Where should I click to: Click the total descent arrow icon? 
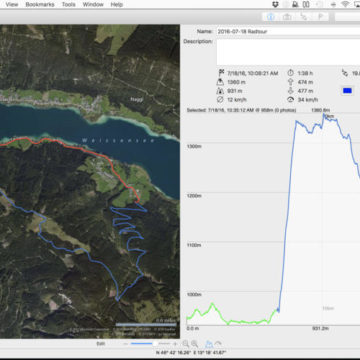290,91
